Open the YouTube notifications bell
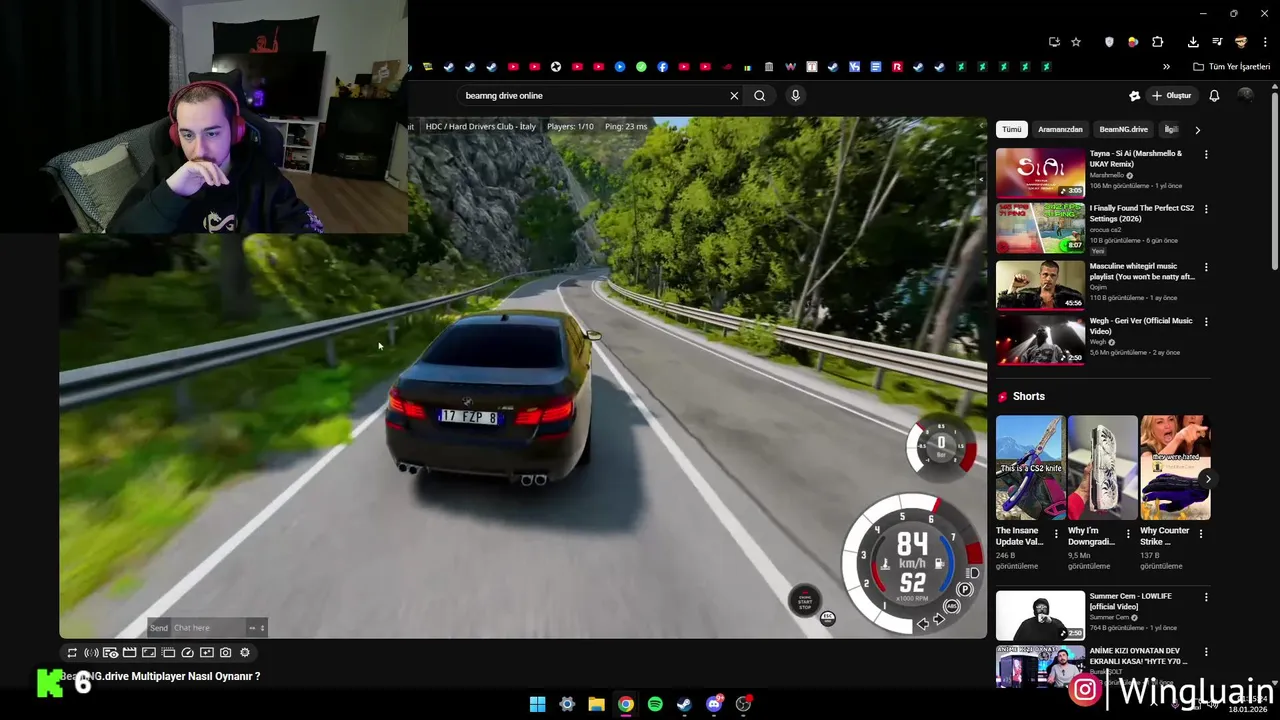This screenshot has width=1280, height=720. click(1214, 96)
